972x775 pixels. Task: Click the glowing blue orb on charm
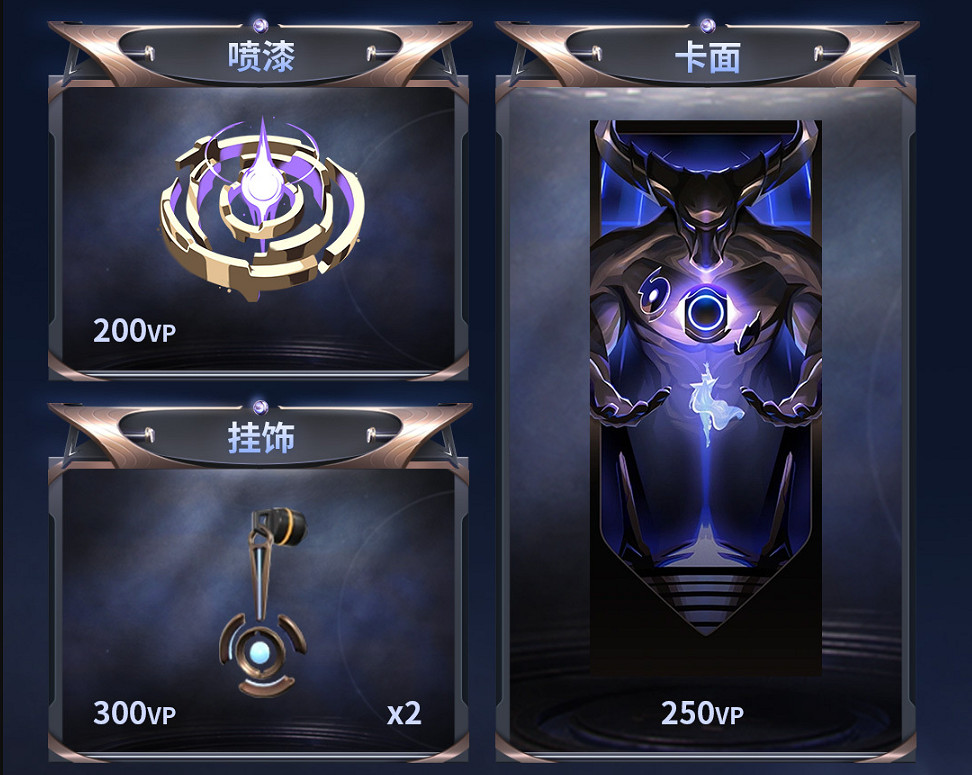pos(260,652)
